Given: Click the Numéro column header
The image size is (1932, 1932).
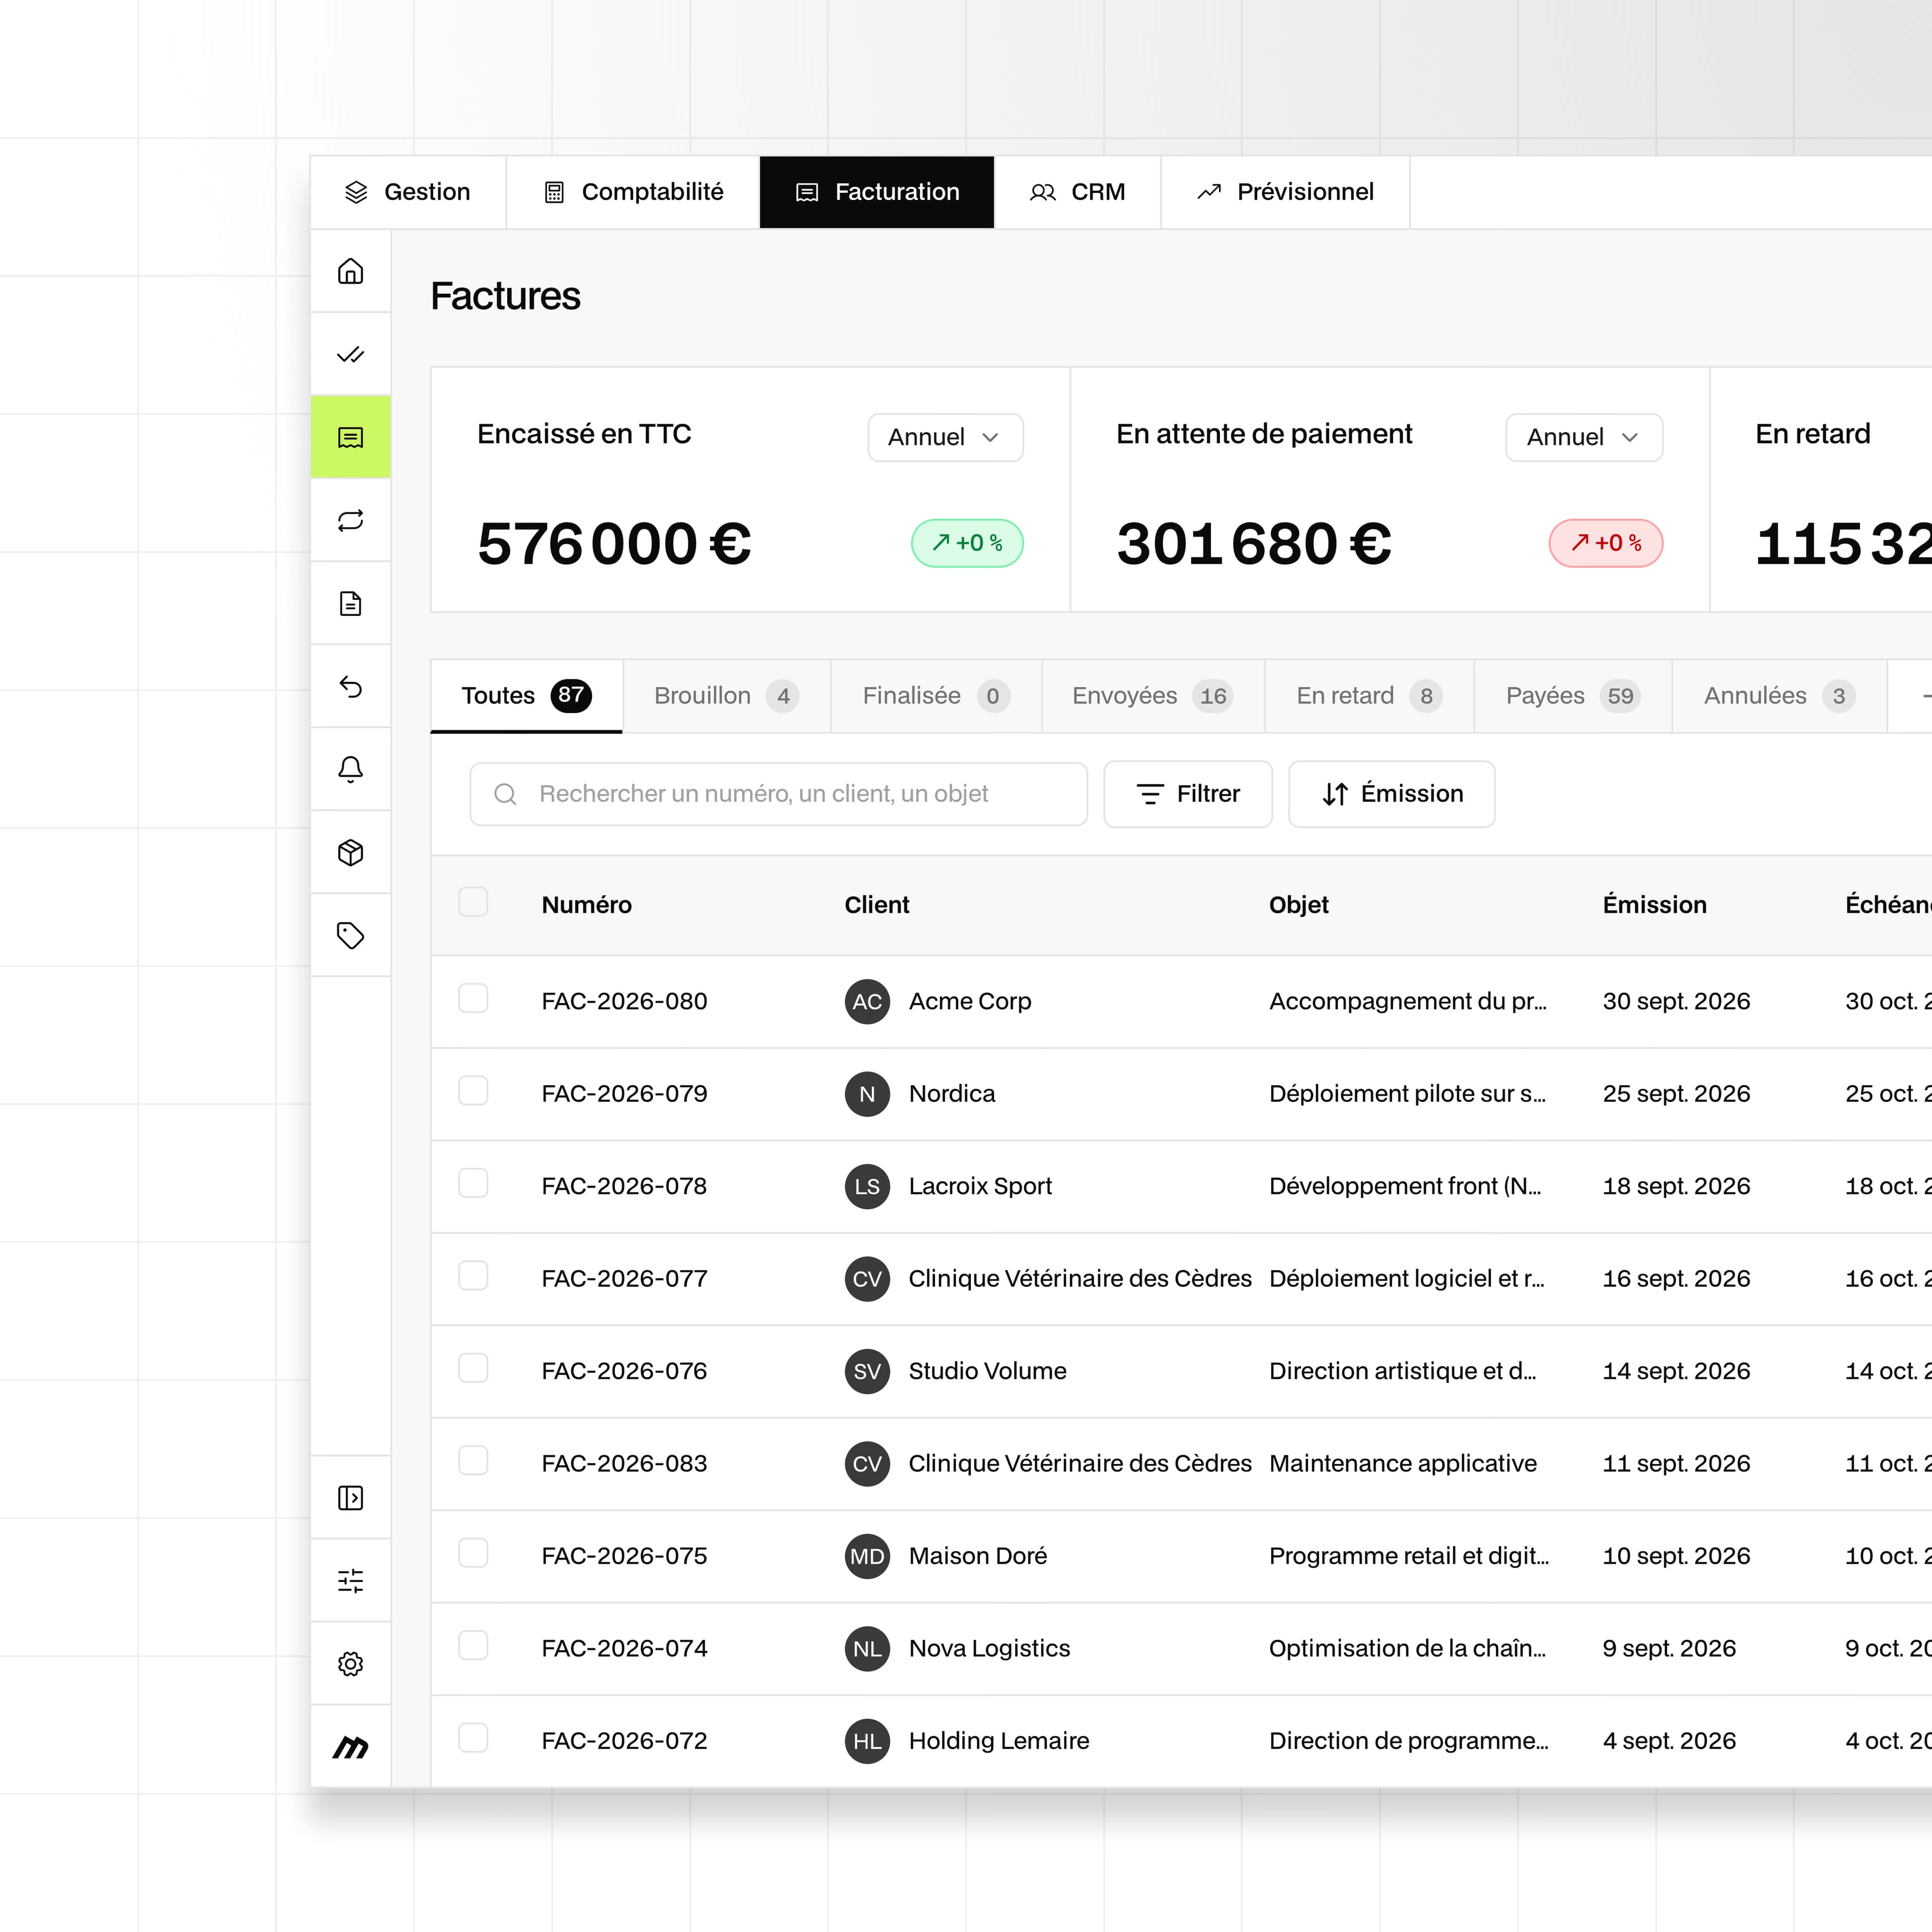Looking at the screenshot, I should 586,905.
